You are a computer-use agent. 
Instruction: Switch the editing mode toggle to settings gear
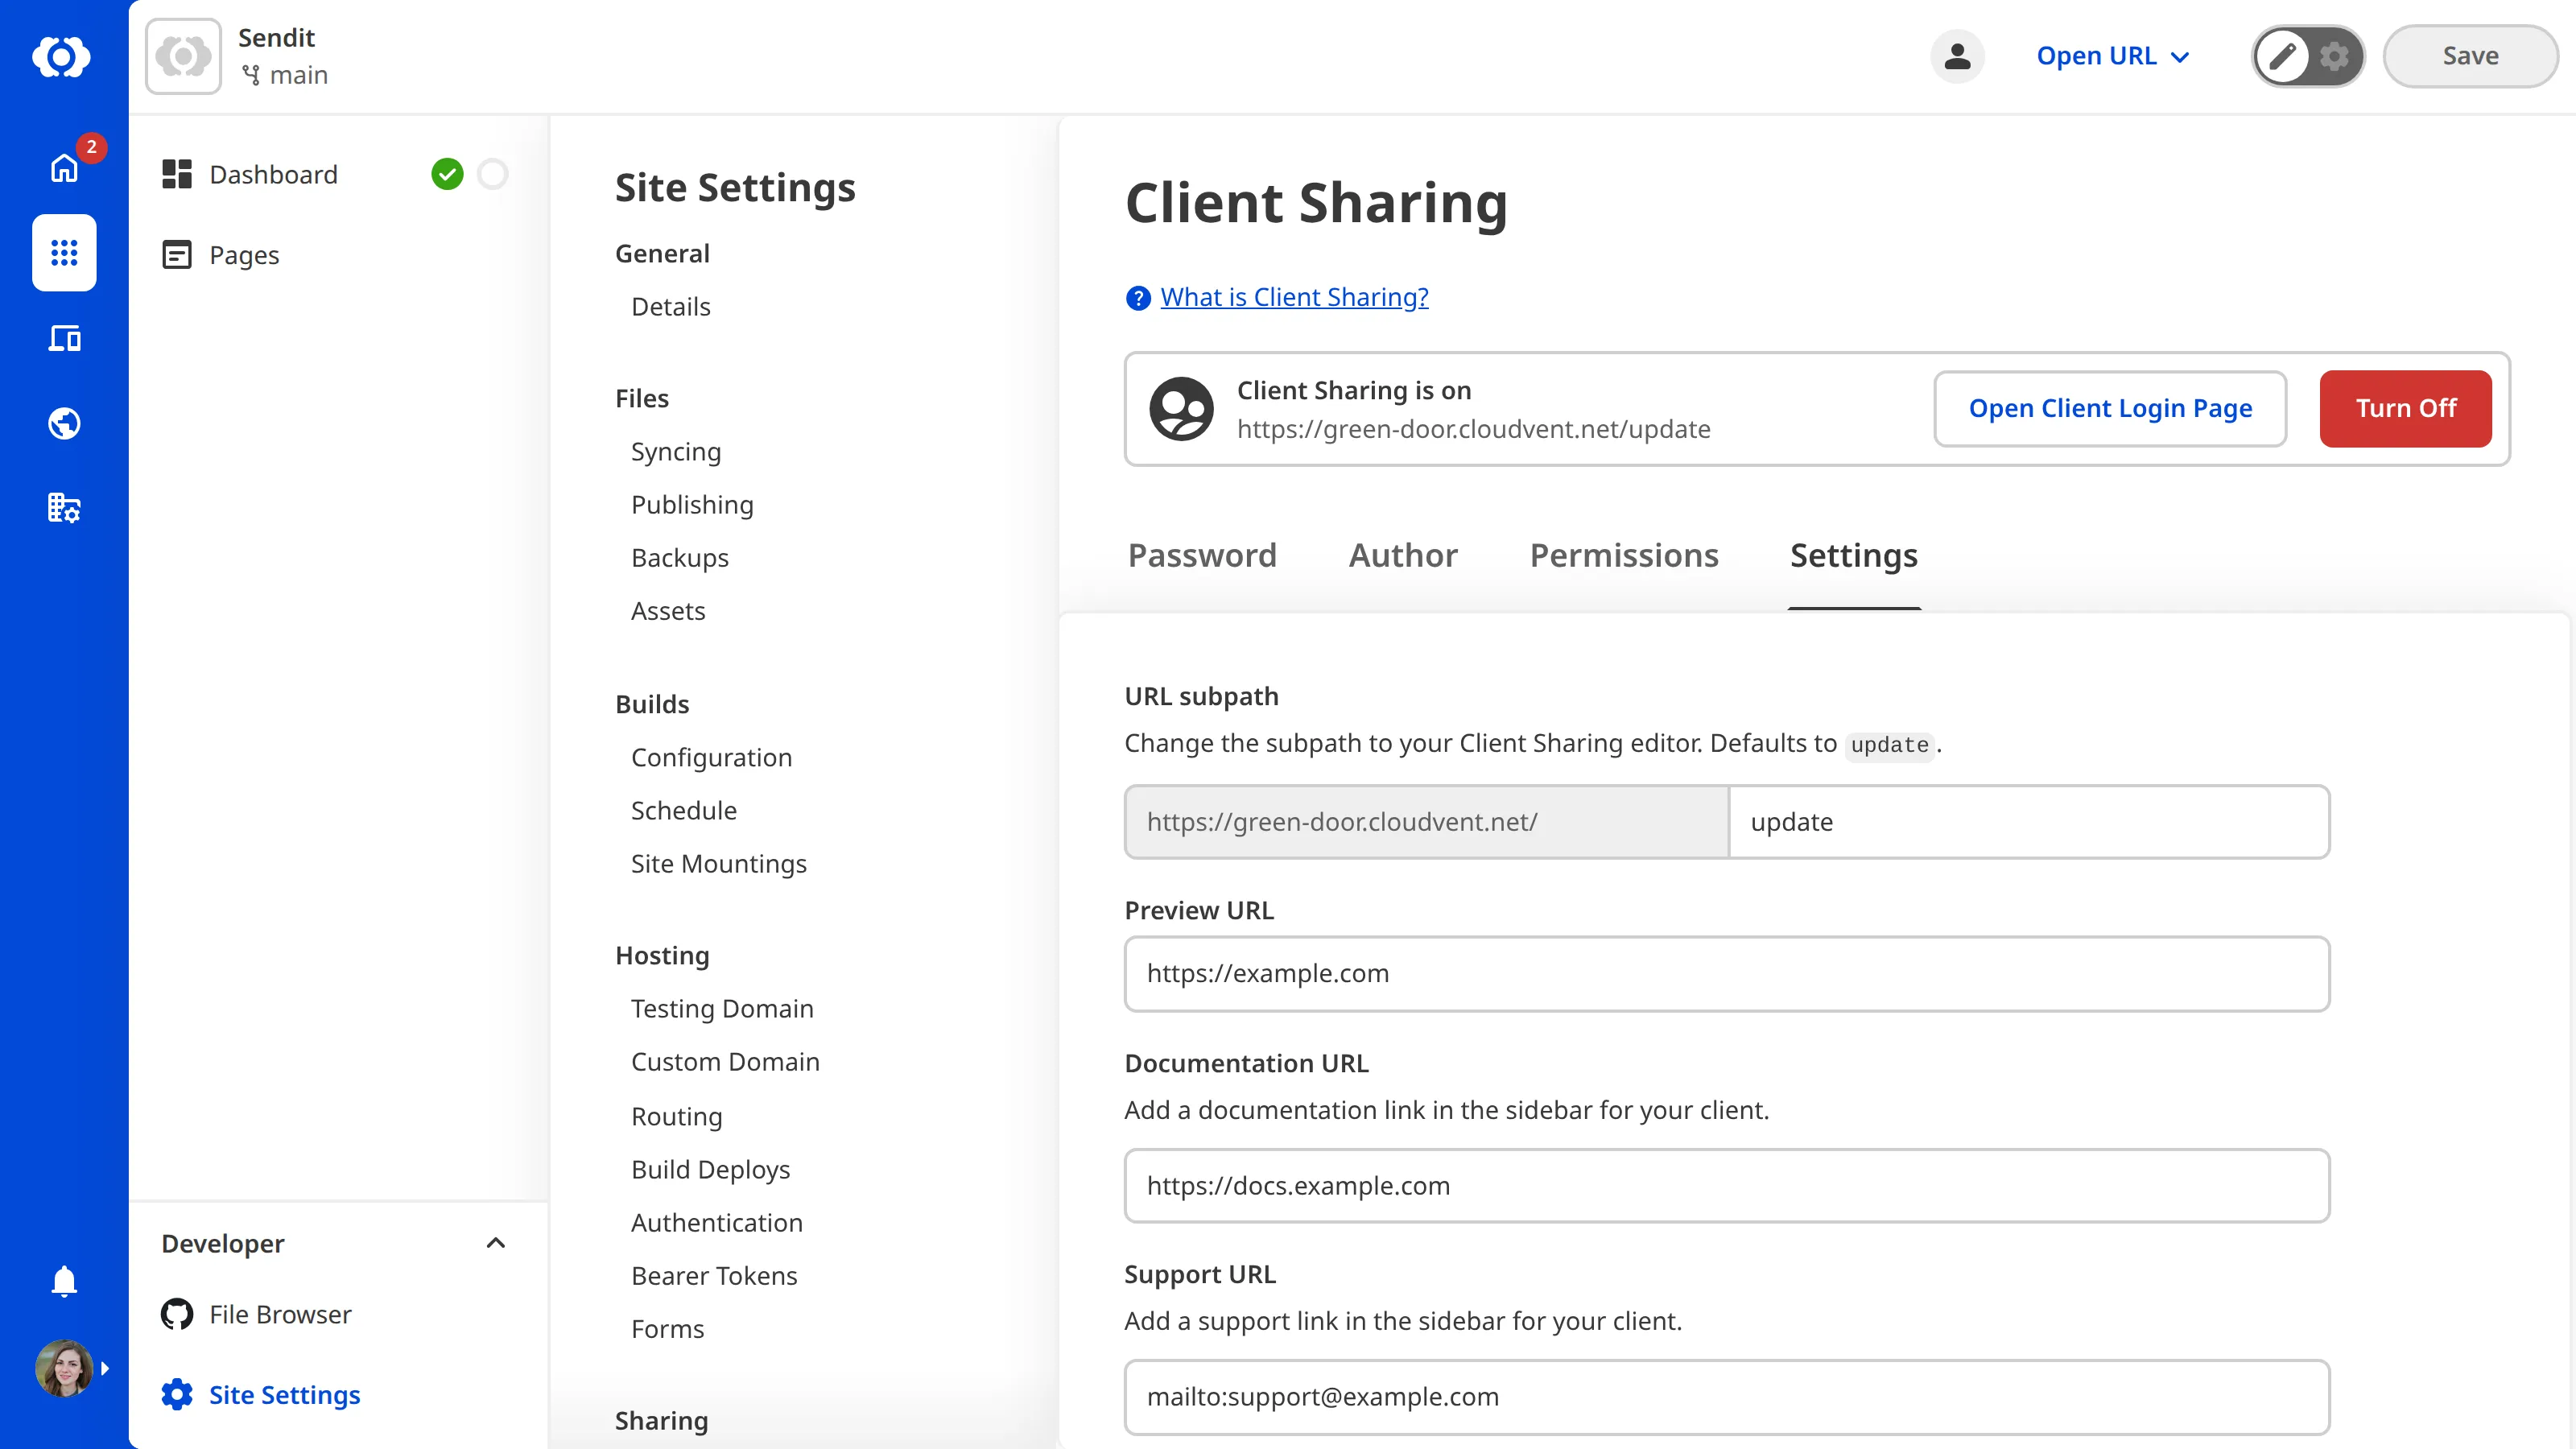click(x=2334, y=56)
